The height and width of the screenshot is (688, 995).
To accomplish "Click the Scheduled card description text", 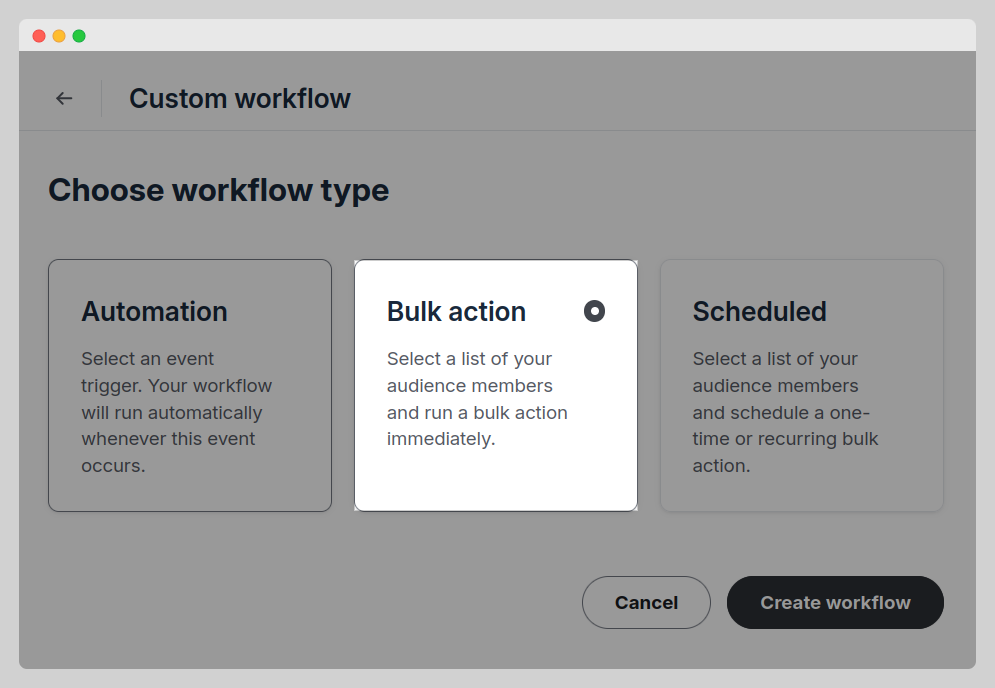I will pos(786,412).
